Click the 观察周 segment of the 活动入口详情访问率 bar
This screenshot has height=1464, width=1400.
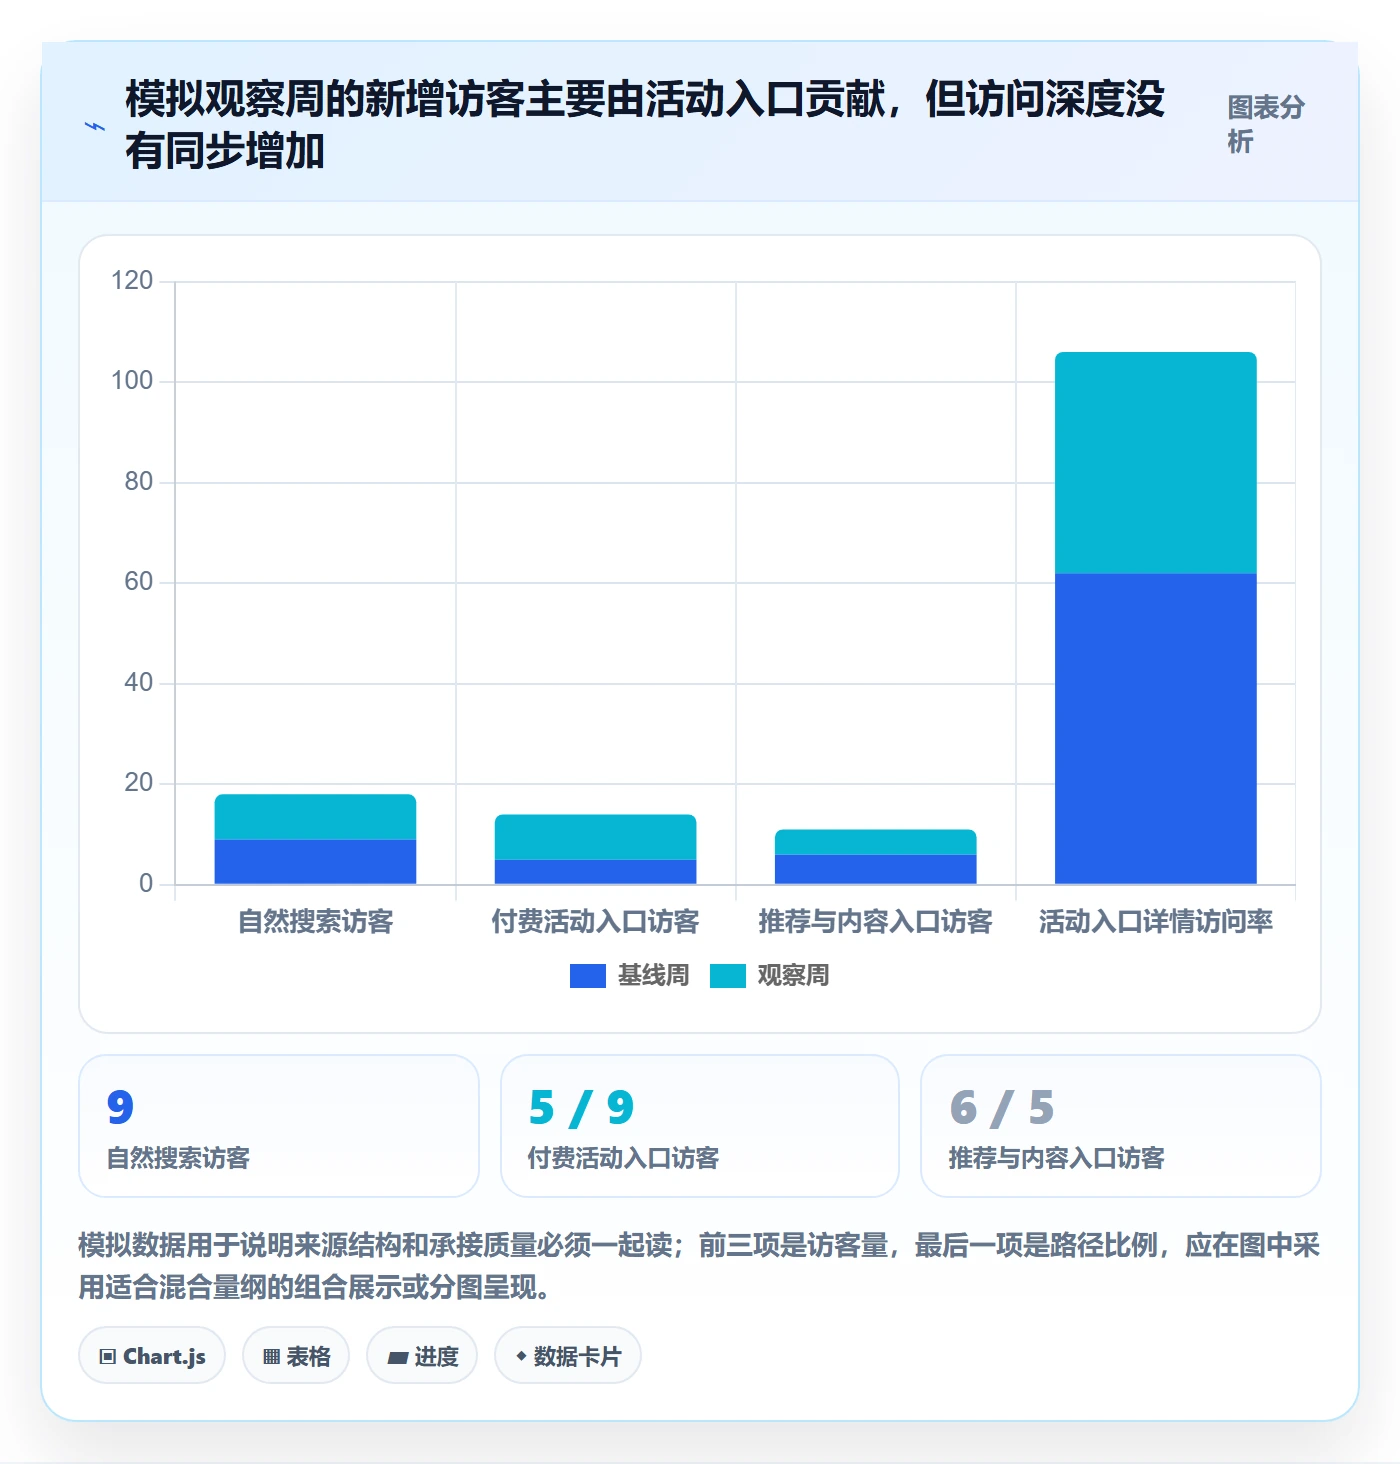pyautogui.click(x=1155, y=463)
